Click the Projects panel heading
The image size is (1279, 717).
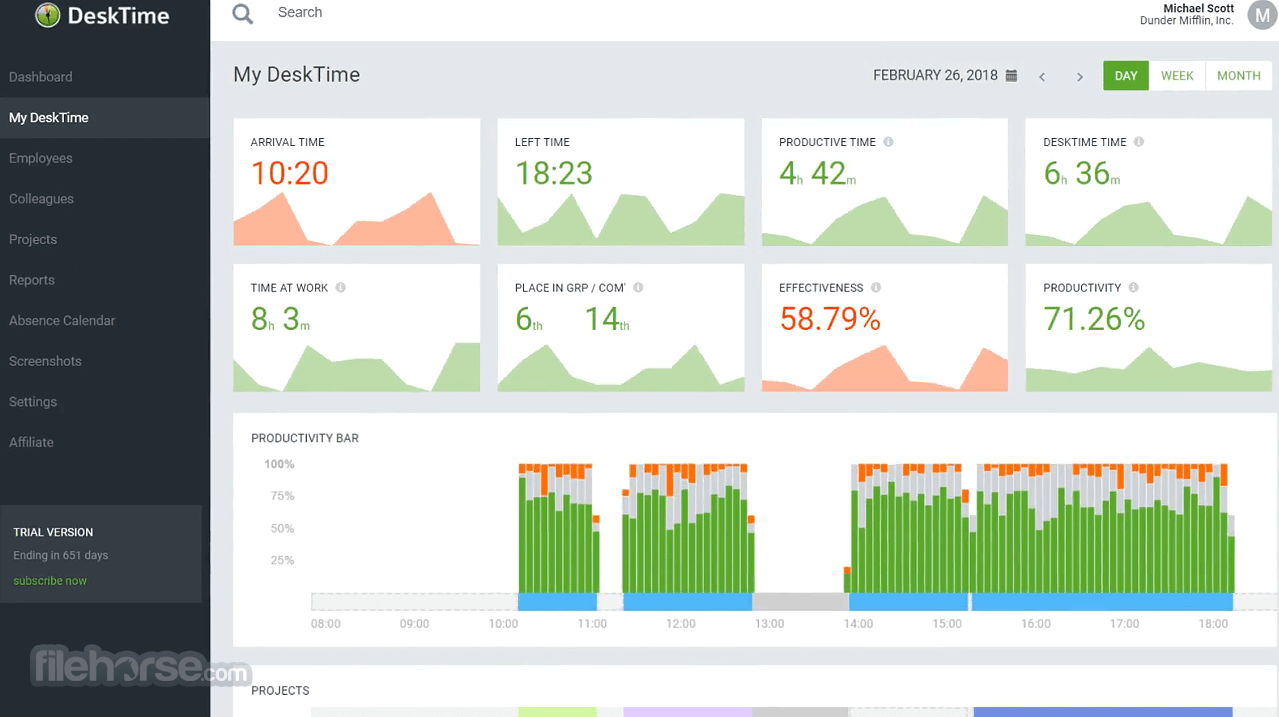[280, 691]
